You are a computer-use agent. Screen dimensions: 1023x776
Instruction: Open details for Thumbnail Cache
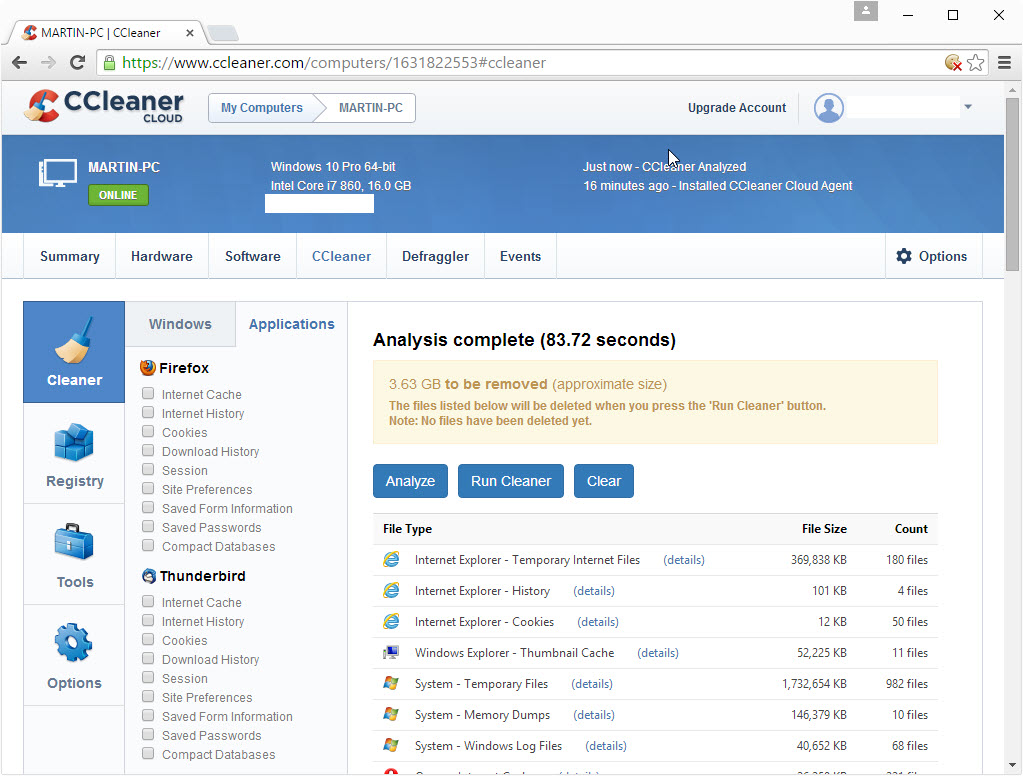coord(658,653)
